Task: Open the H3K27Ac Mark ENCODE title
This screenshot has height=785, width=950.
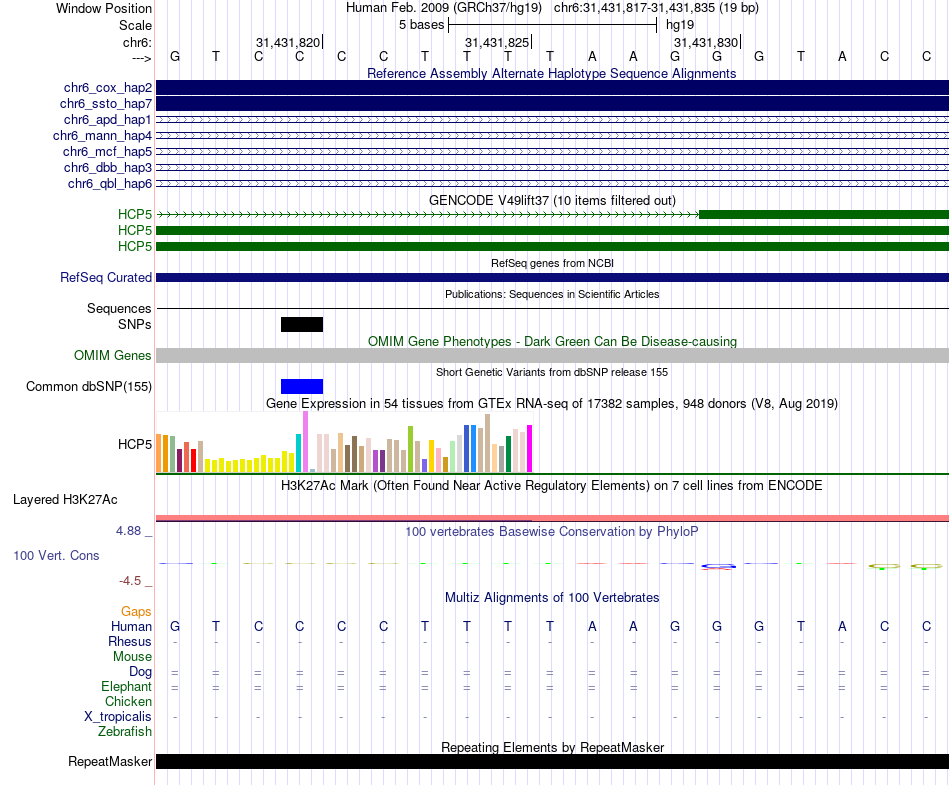Action: click(552, 486)
